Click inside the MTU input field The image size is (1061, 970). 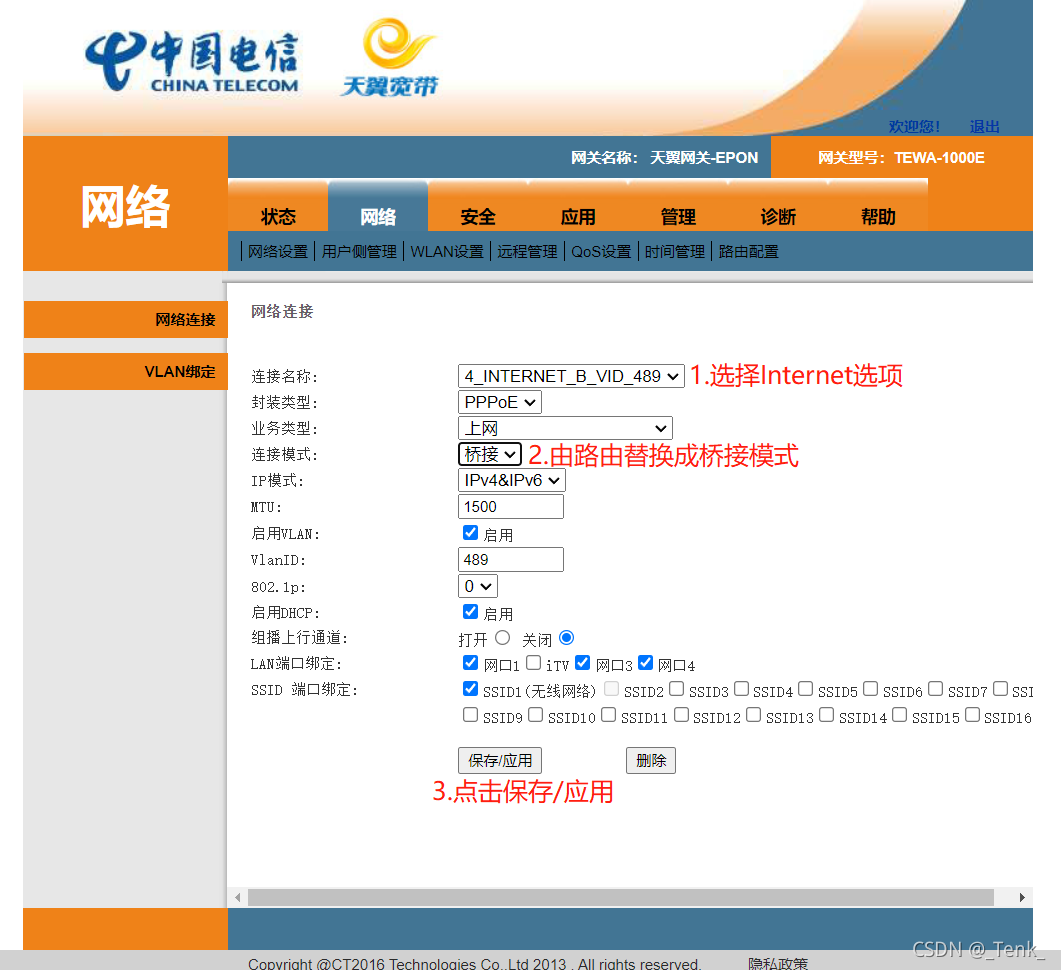click(510, 506)
